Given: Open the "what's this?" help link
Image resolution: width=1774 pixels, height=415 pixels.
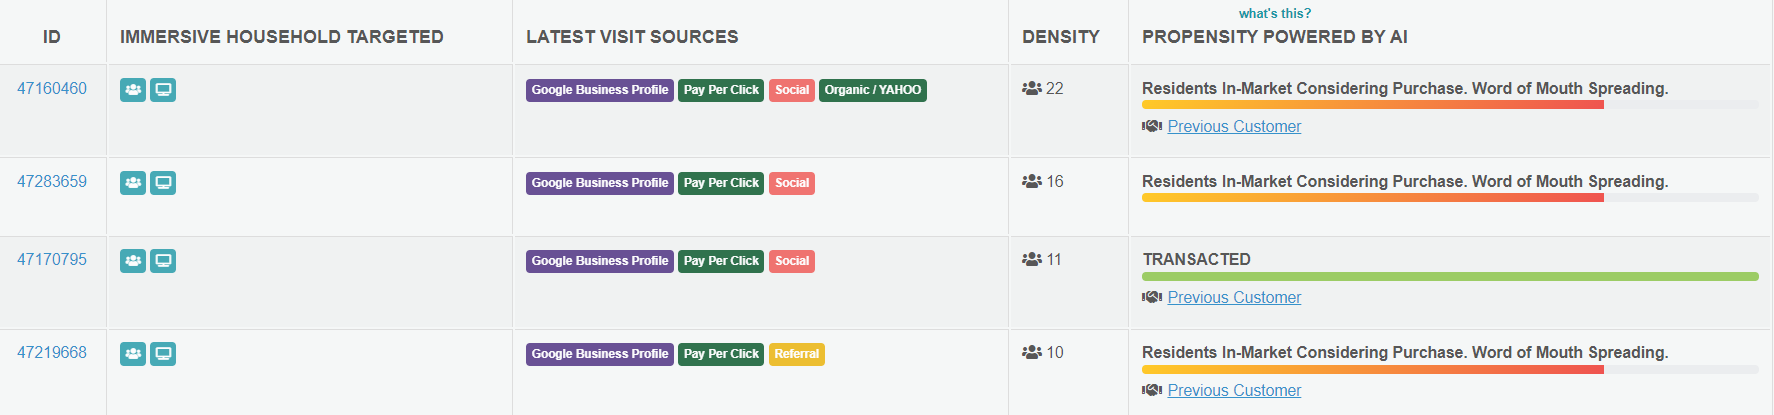Looking at the screenshot, I should pyautogui.click(x=1274, y=13).
